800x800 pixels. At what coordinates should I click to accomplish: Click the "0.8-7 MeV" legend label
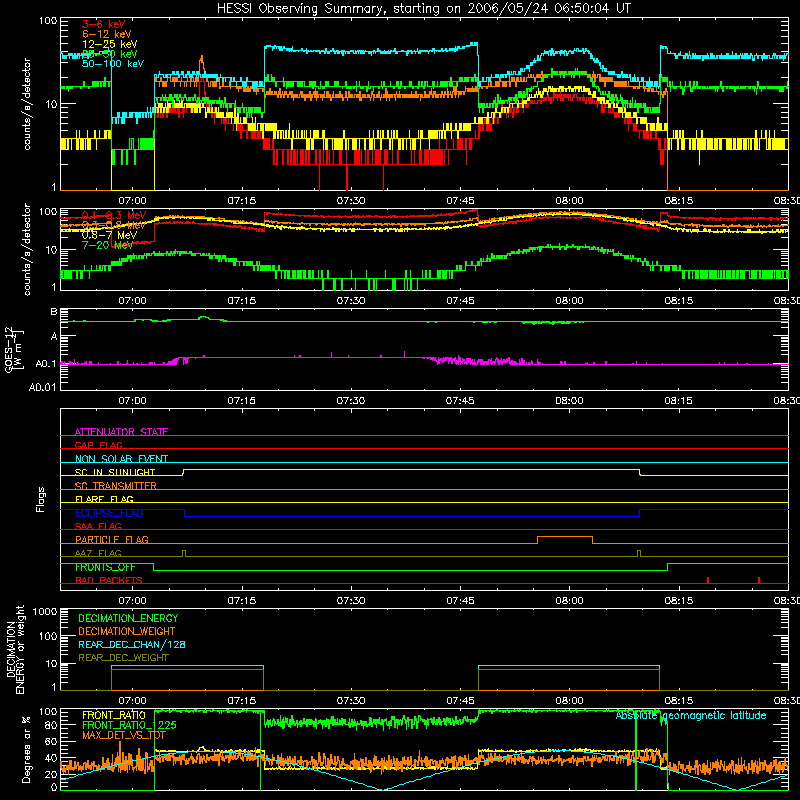click(x=110, y=235)
